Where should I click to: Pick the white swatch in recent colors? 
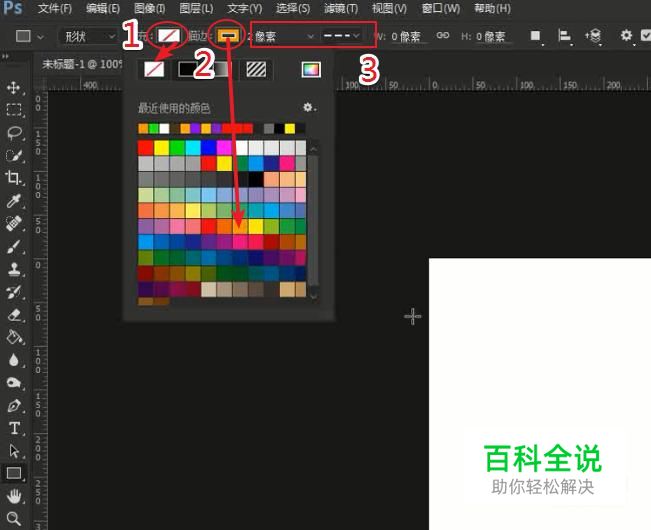[x=164, y=128]
